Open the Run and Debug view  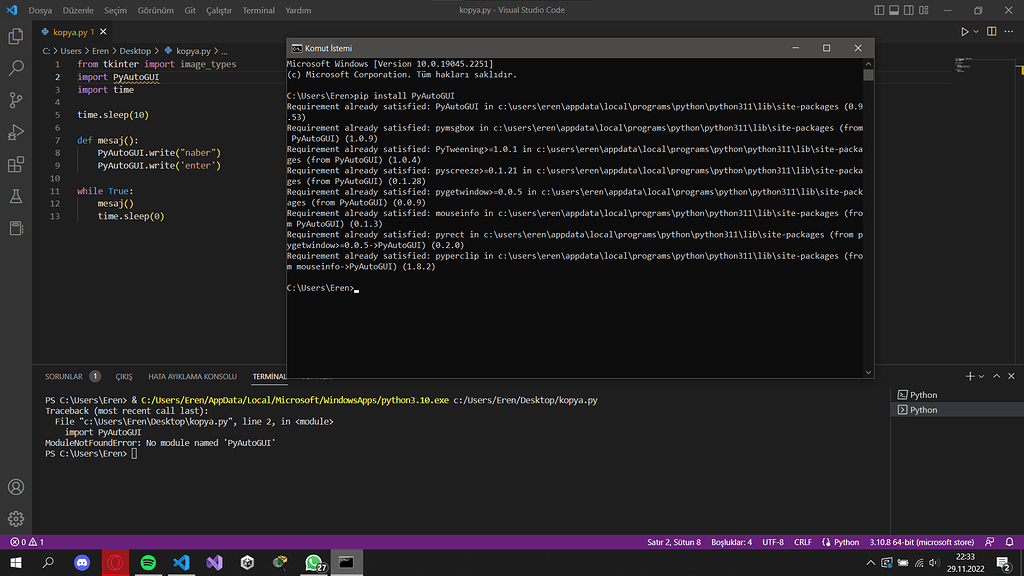point(16,132)
